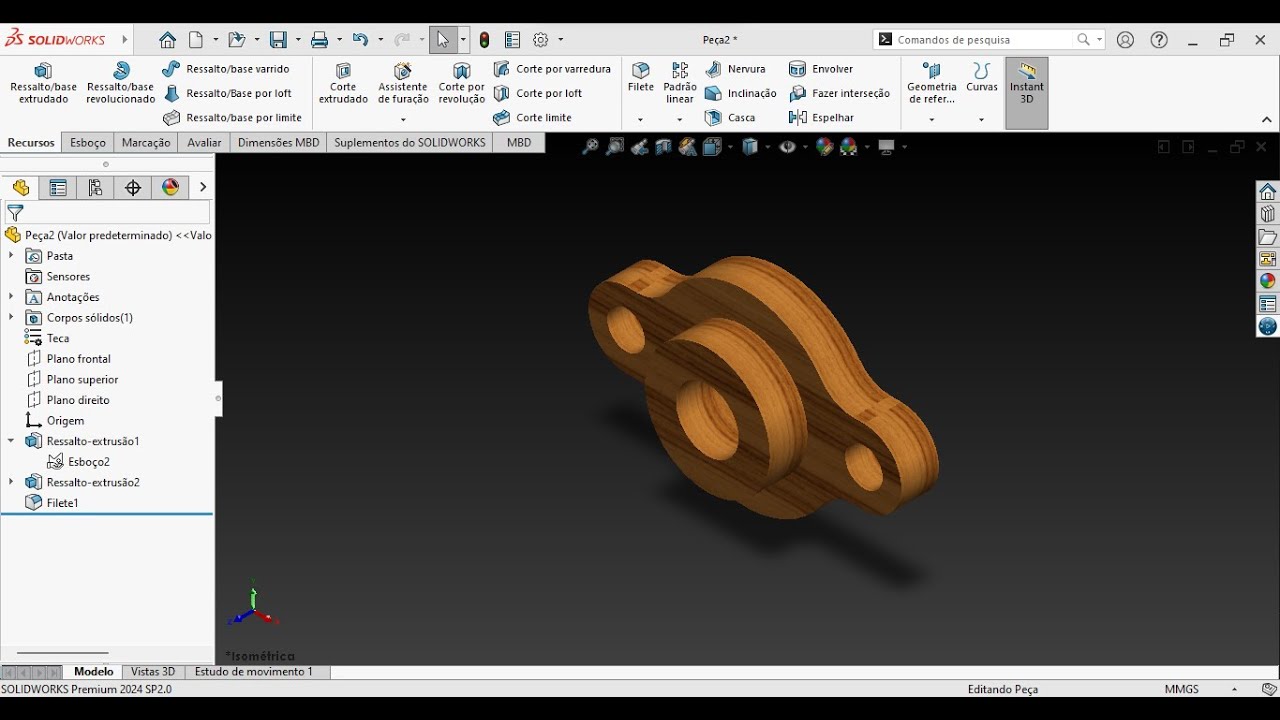Screen dimensions: 1280x720
Task: Switch to the Esboço tab
Action: pos(88,143)
